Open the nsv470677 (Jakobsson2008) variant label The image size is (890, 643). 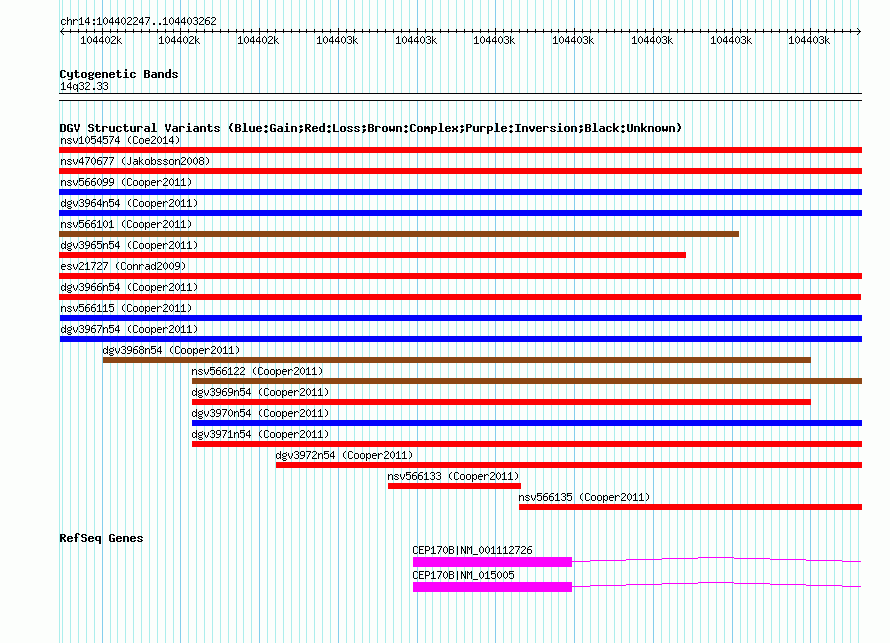click(x=135, y=161)
